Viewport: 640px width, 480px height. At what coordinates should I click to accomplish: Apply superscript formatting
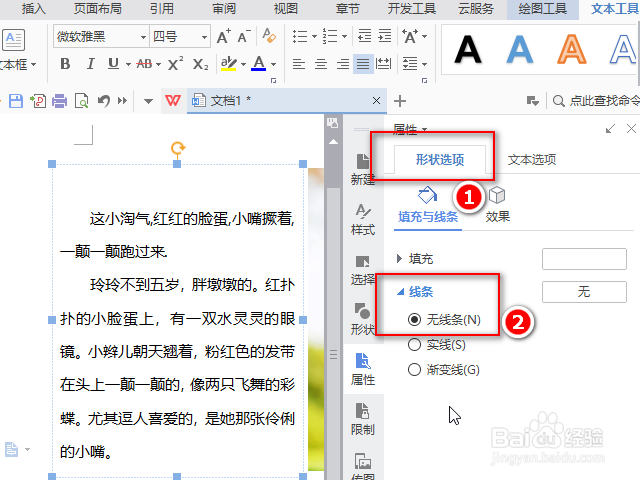[176, 64]
